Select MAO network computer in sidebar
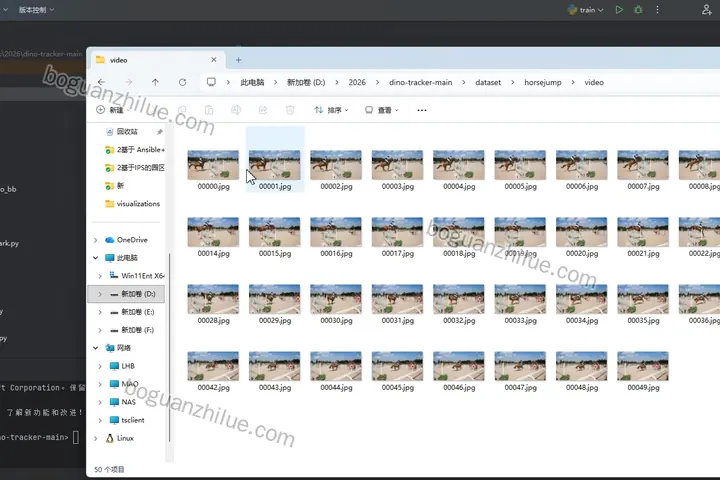This screenshot has width=720, height=480. pos(124,384)
